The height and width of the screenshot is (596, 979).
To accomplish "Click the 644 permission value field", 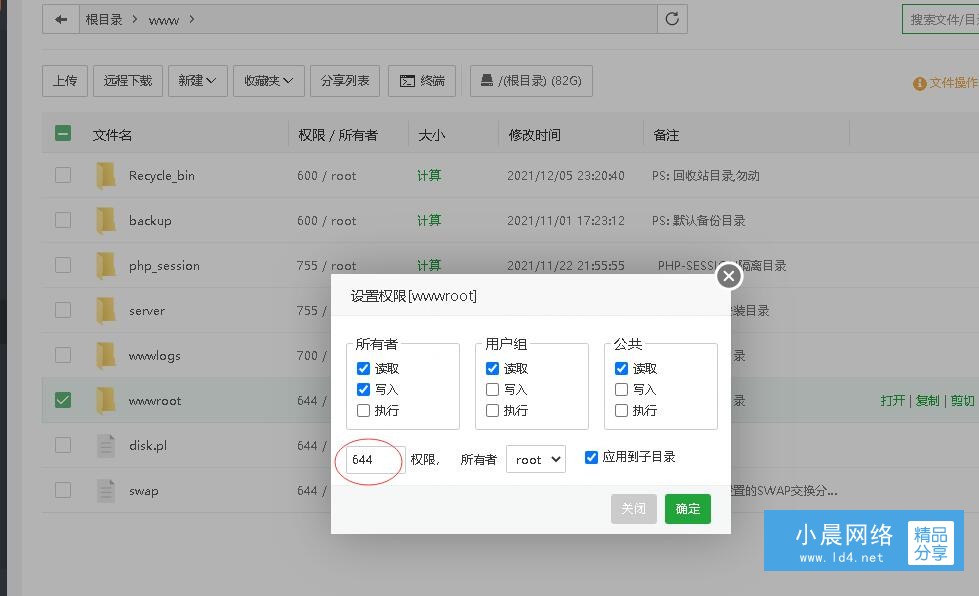I will [x=375, y=460].
